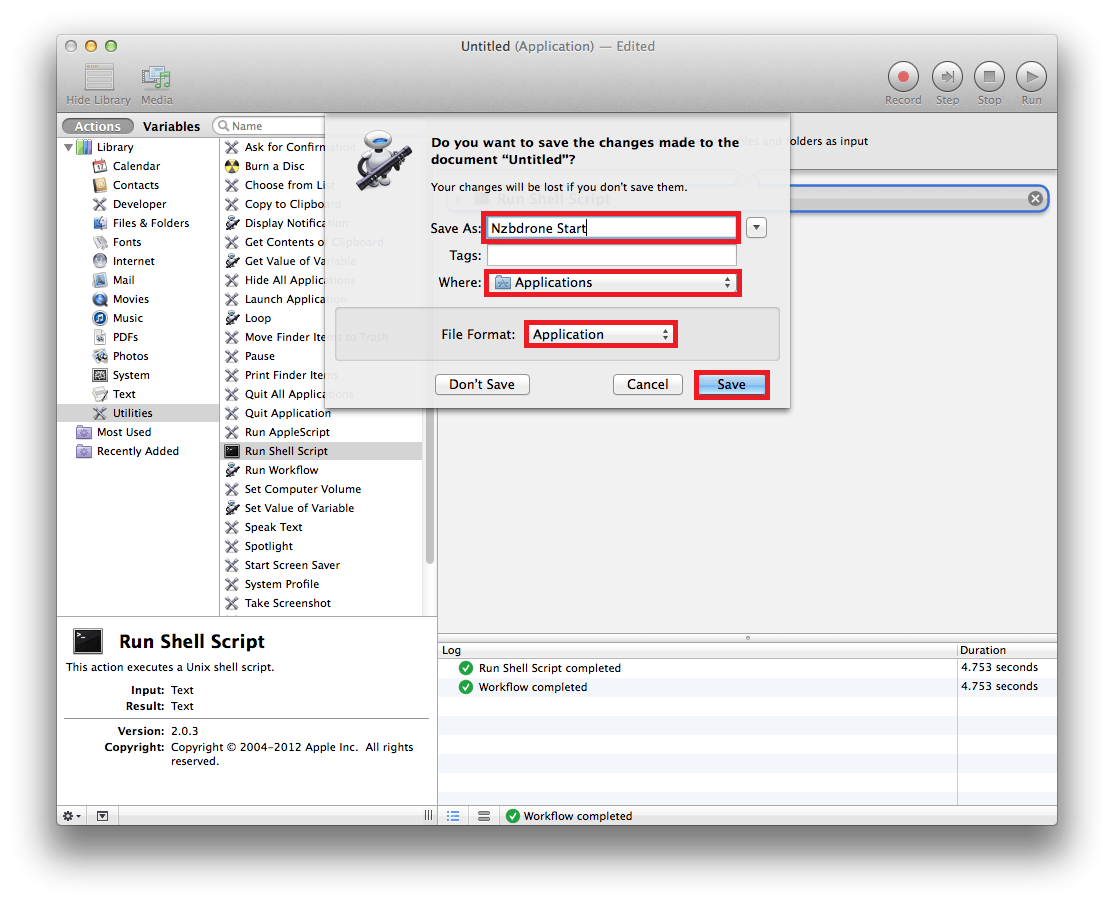
Task: Click the Record button in toolbar
Action: tap(903, 77)
